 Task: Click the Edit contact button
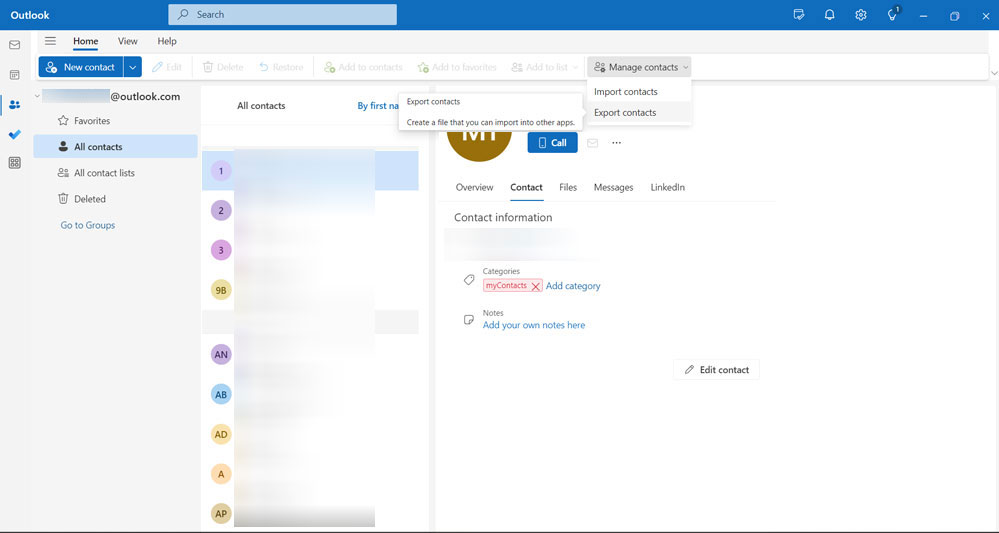click(716, 370)
